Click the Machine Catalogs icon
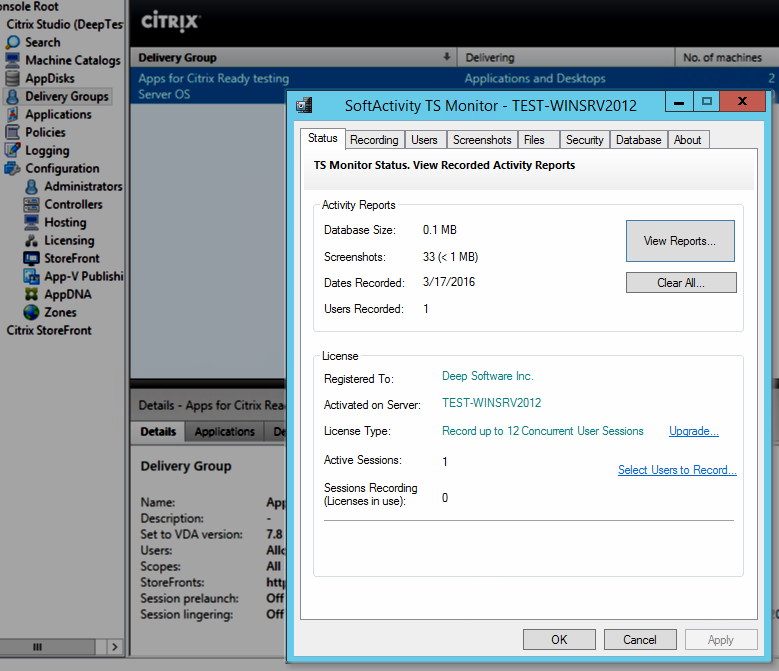Screen dimensions: 779x671 click(12, 60)
